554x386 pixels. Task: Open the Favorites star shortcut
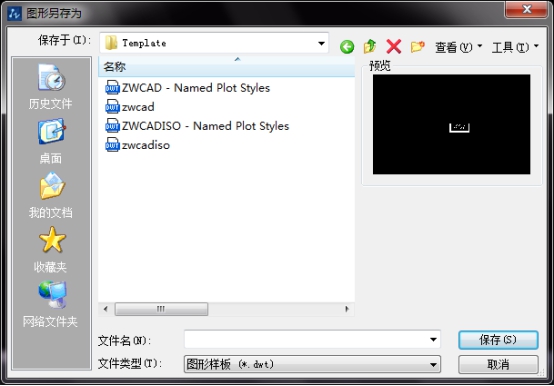[x=51, y=249]
